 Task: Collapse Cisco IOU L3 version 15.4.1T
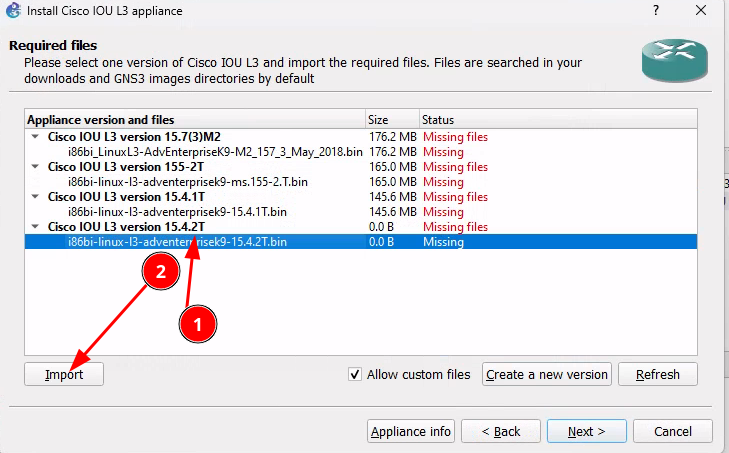[35, 197]
